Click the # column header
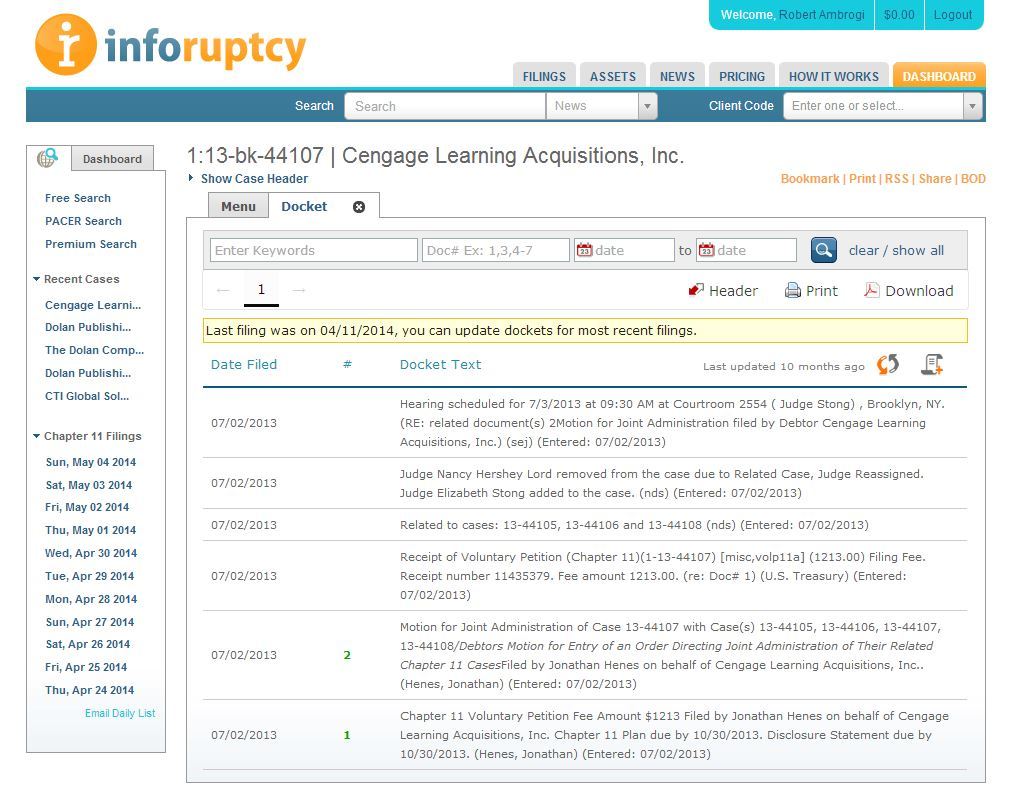The image size is (1020, 790). (x=347, y=364)
